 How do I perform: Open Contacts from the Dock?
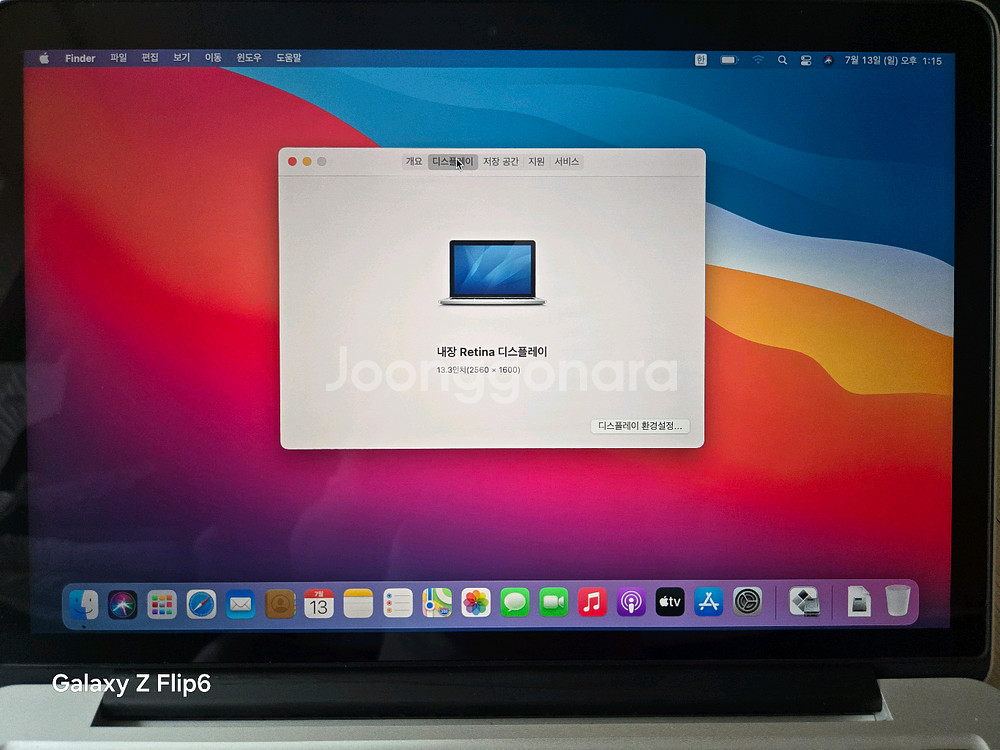(280, 603)
